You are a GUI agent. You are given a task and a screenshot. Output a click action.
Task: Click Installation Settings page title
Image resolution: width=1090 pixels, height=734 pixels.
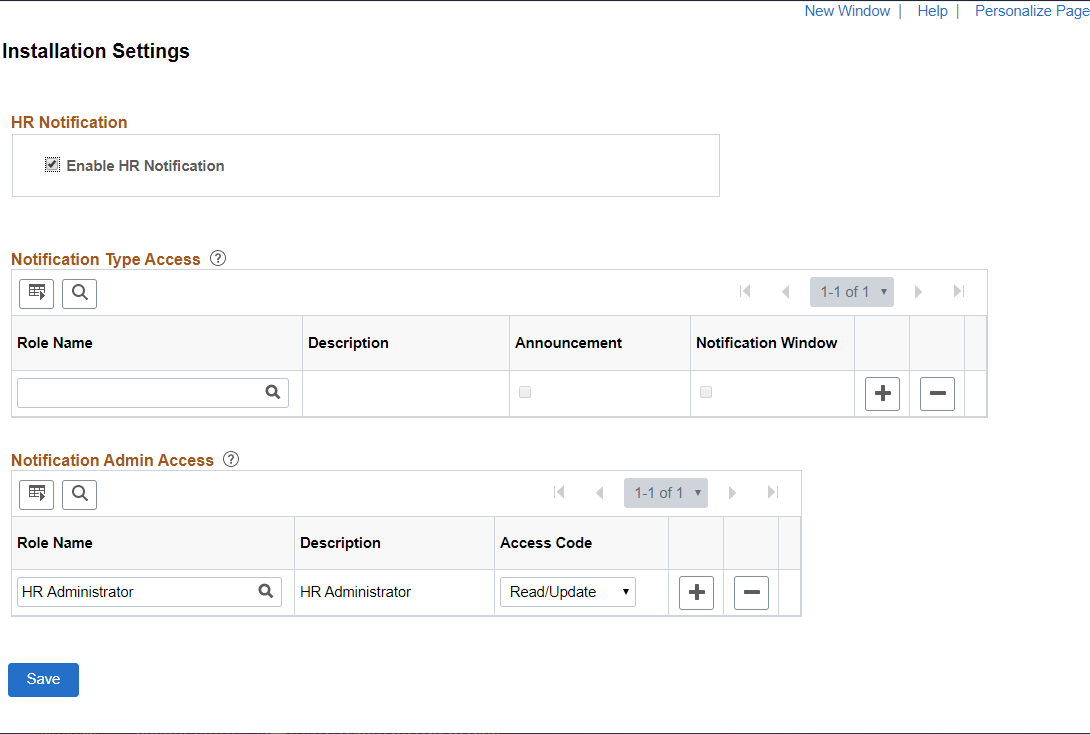(x=96, y=51)
